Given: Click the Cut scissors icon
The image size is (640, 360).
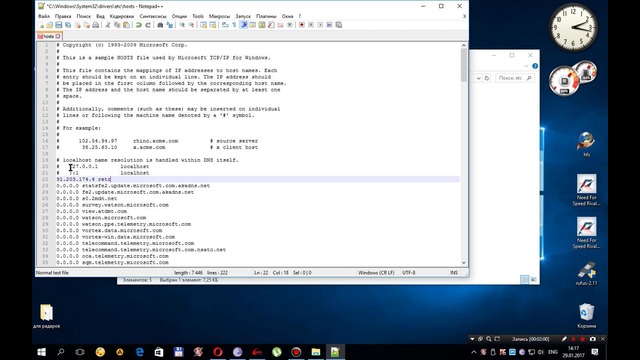Looking at the screenshot, I should click(108, 25).
